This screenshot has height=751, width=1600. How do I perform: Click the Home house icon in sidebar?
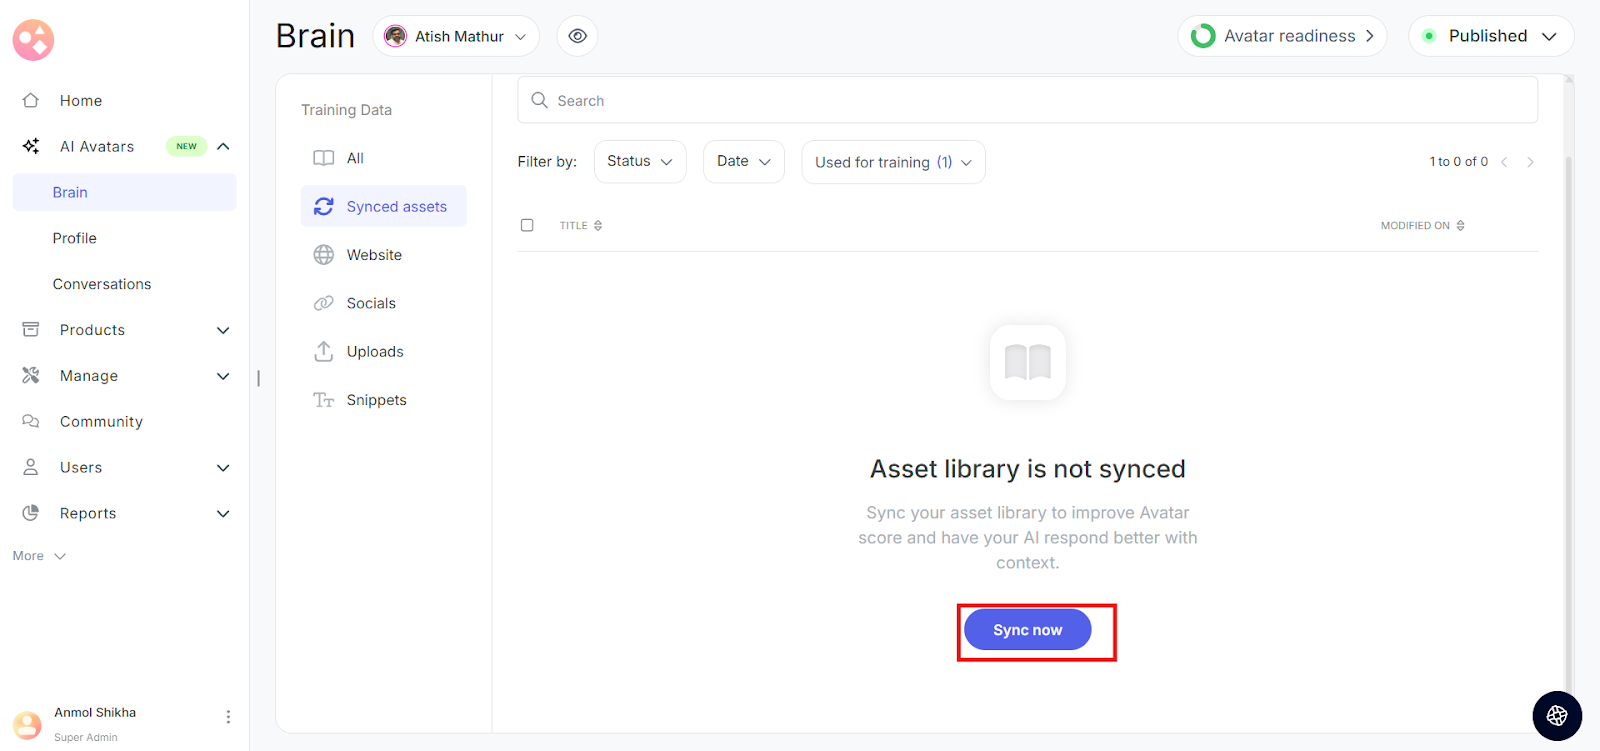coord(31,100)
